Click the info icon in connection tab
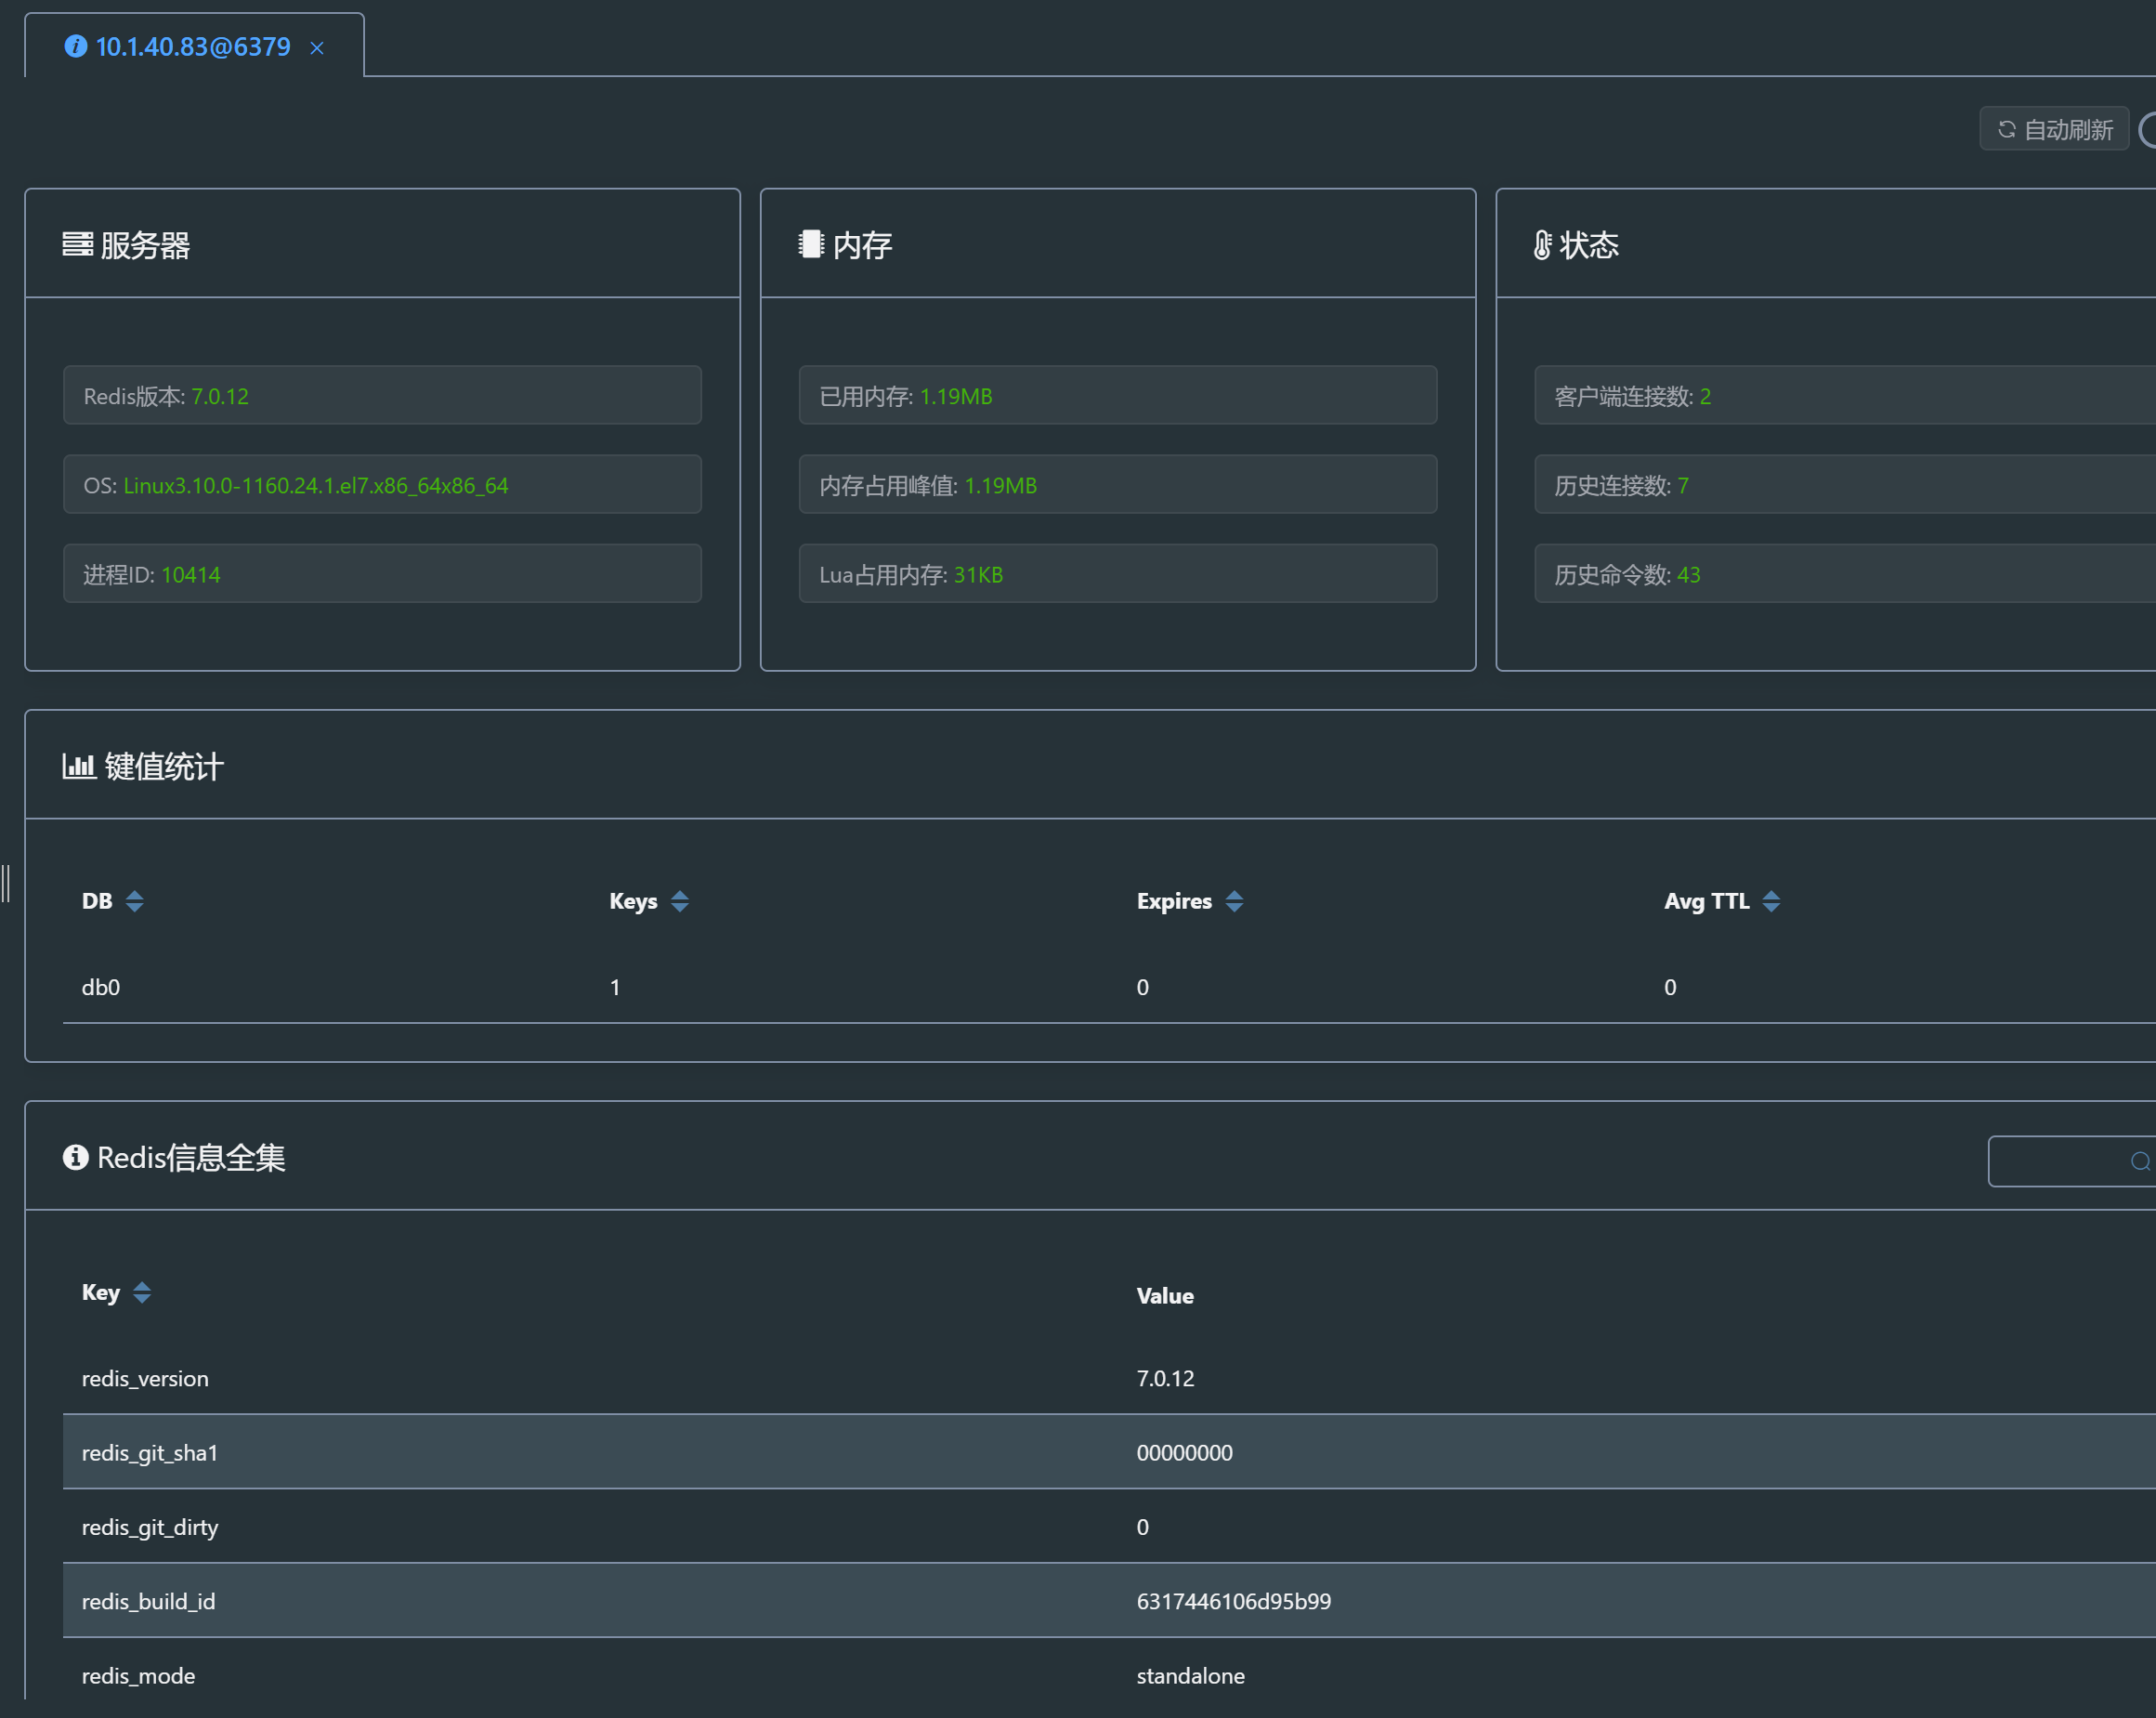Viewport: 2156px width, 1718px height. 75,46
